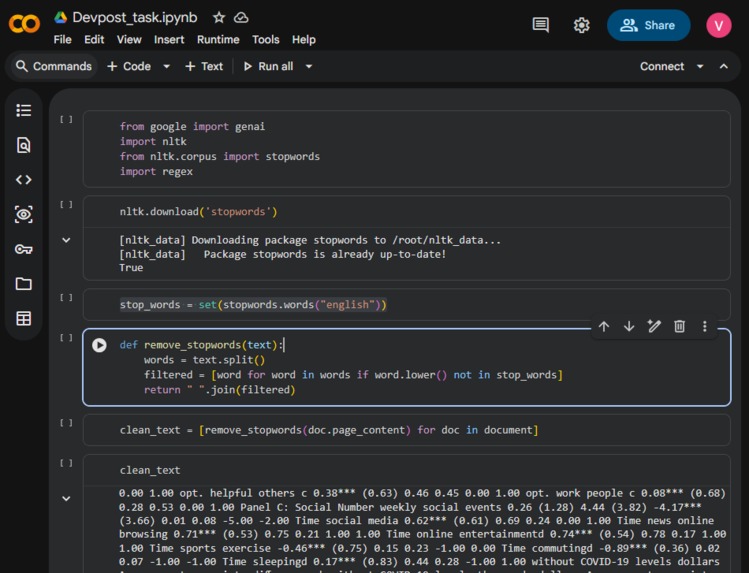The width and height of the screenshot is (749, 573).
Task: Run the remove_stopwords cell
Action: click(99, 345)
